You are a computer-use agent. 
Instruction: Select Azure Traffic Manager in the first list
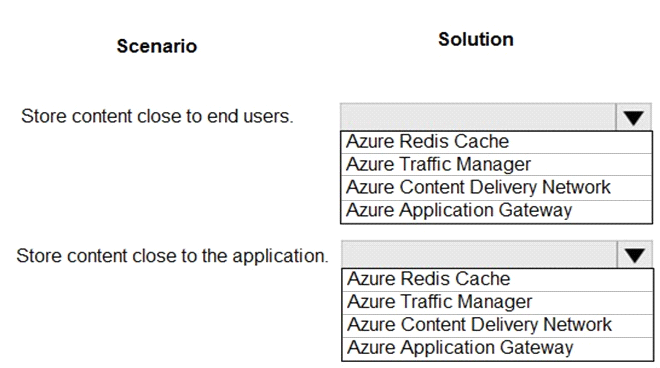click(x=496, y=165)
